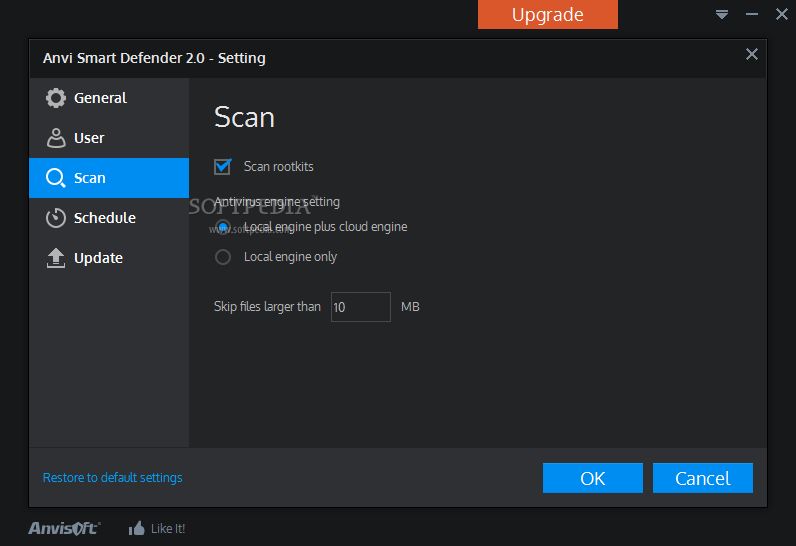Click the Anvi Smart Defender 2.0 - Setting title
Screen dimensions: 796x546
point(154,58)
